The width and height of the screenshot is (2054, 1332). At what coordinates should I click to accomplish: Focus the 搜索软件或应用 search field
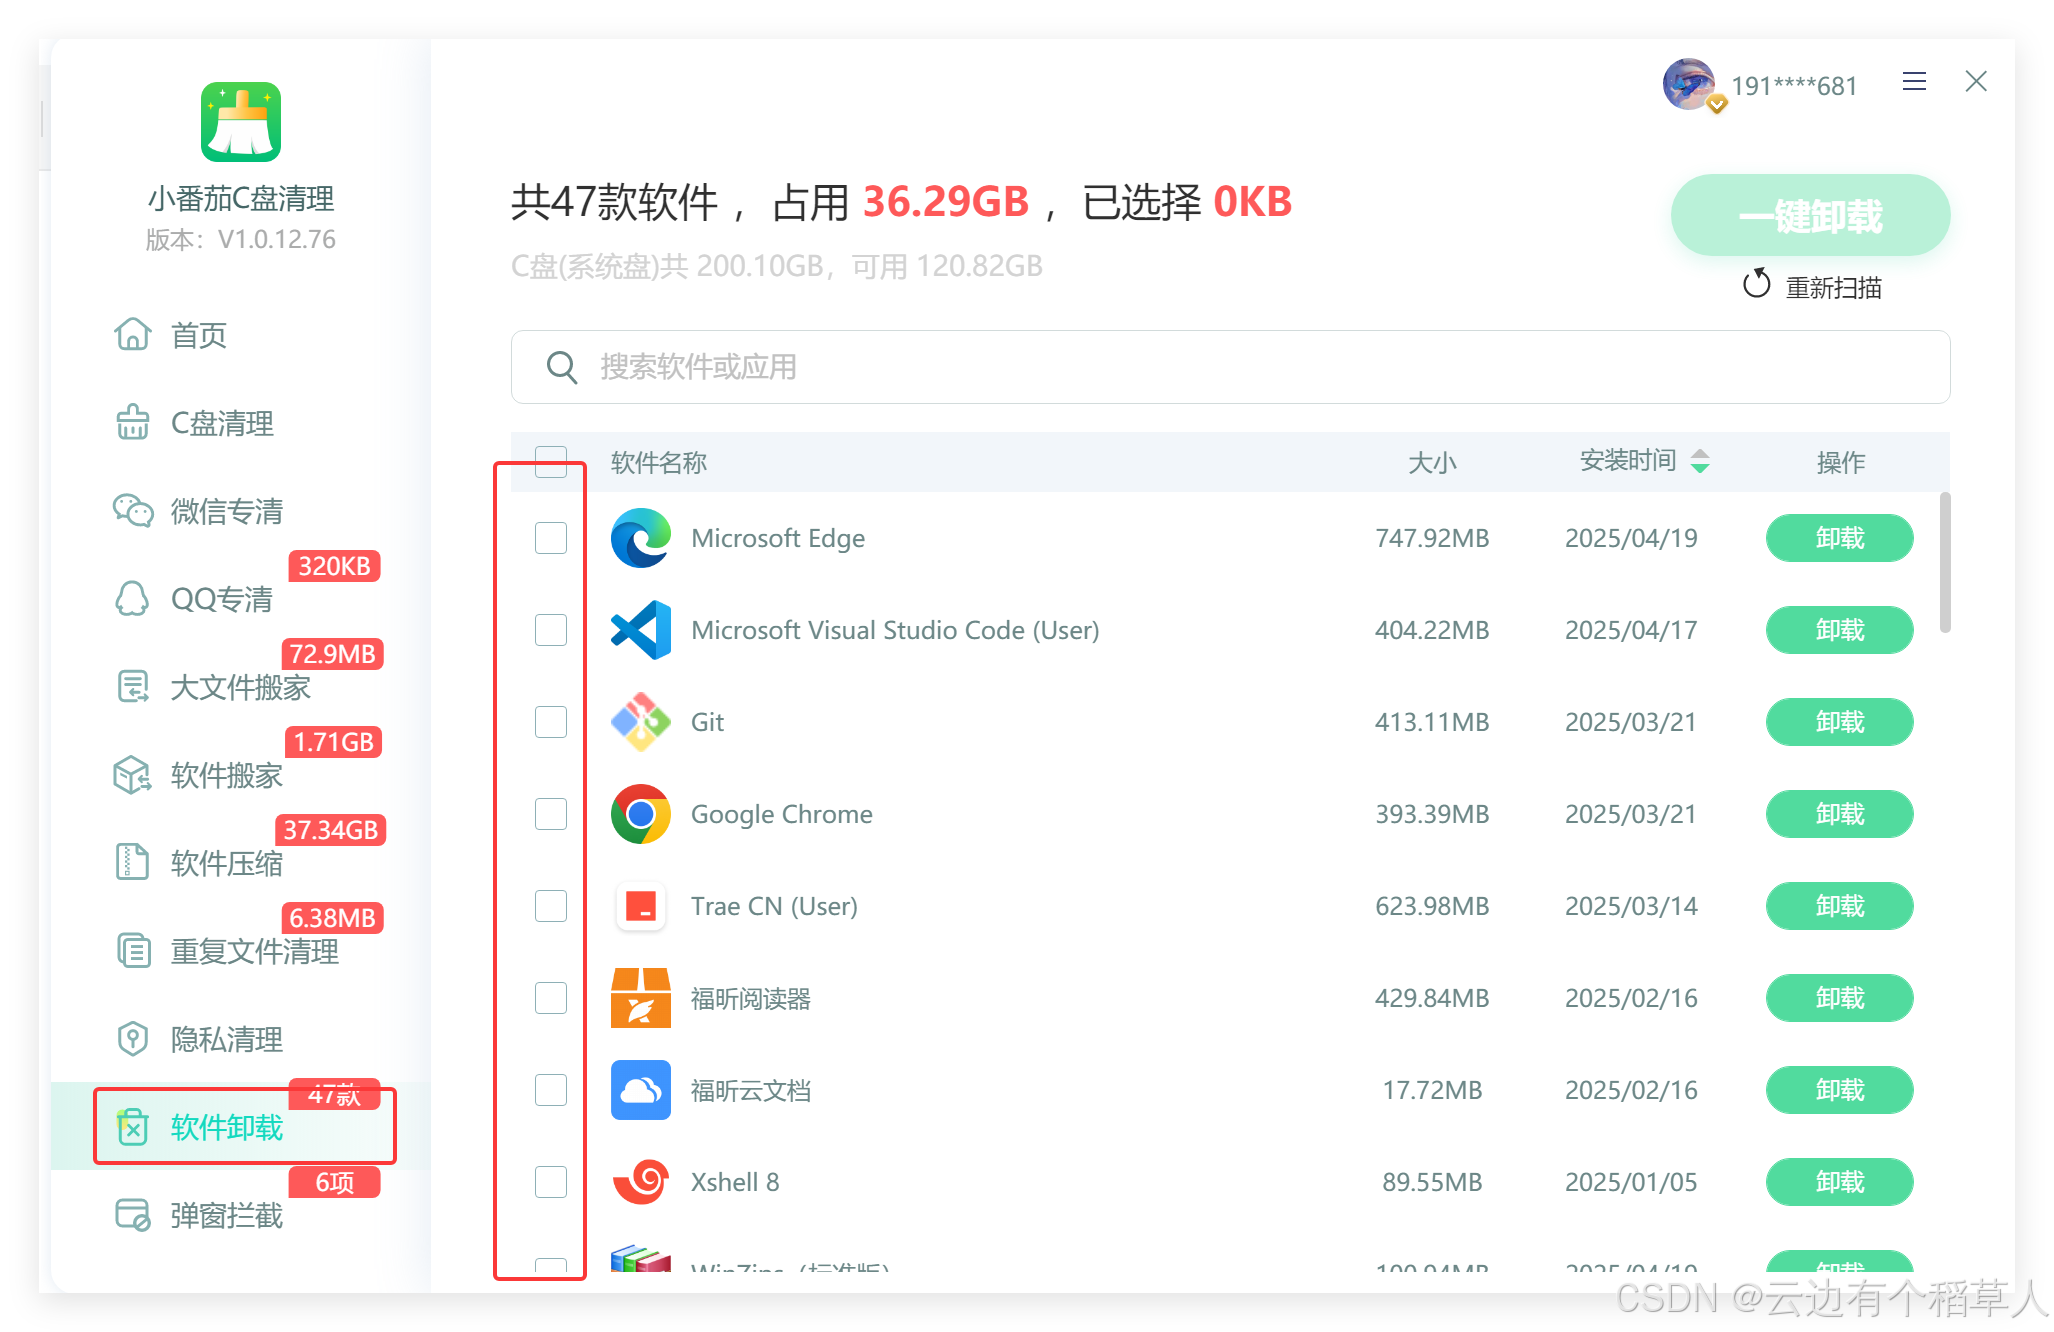1230,367
